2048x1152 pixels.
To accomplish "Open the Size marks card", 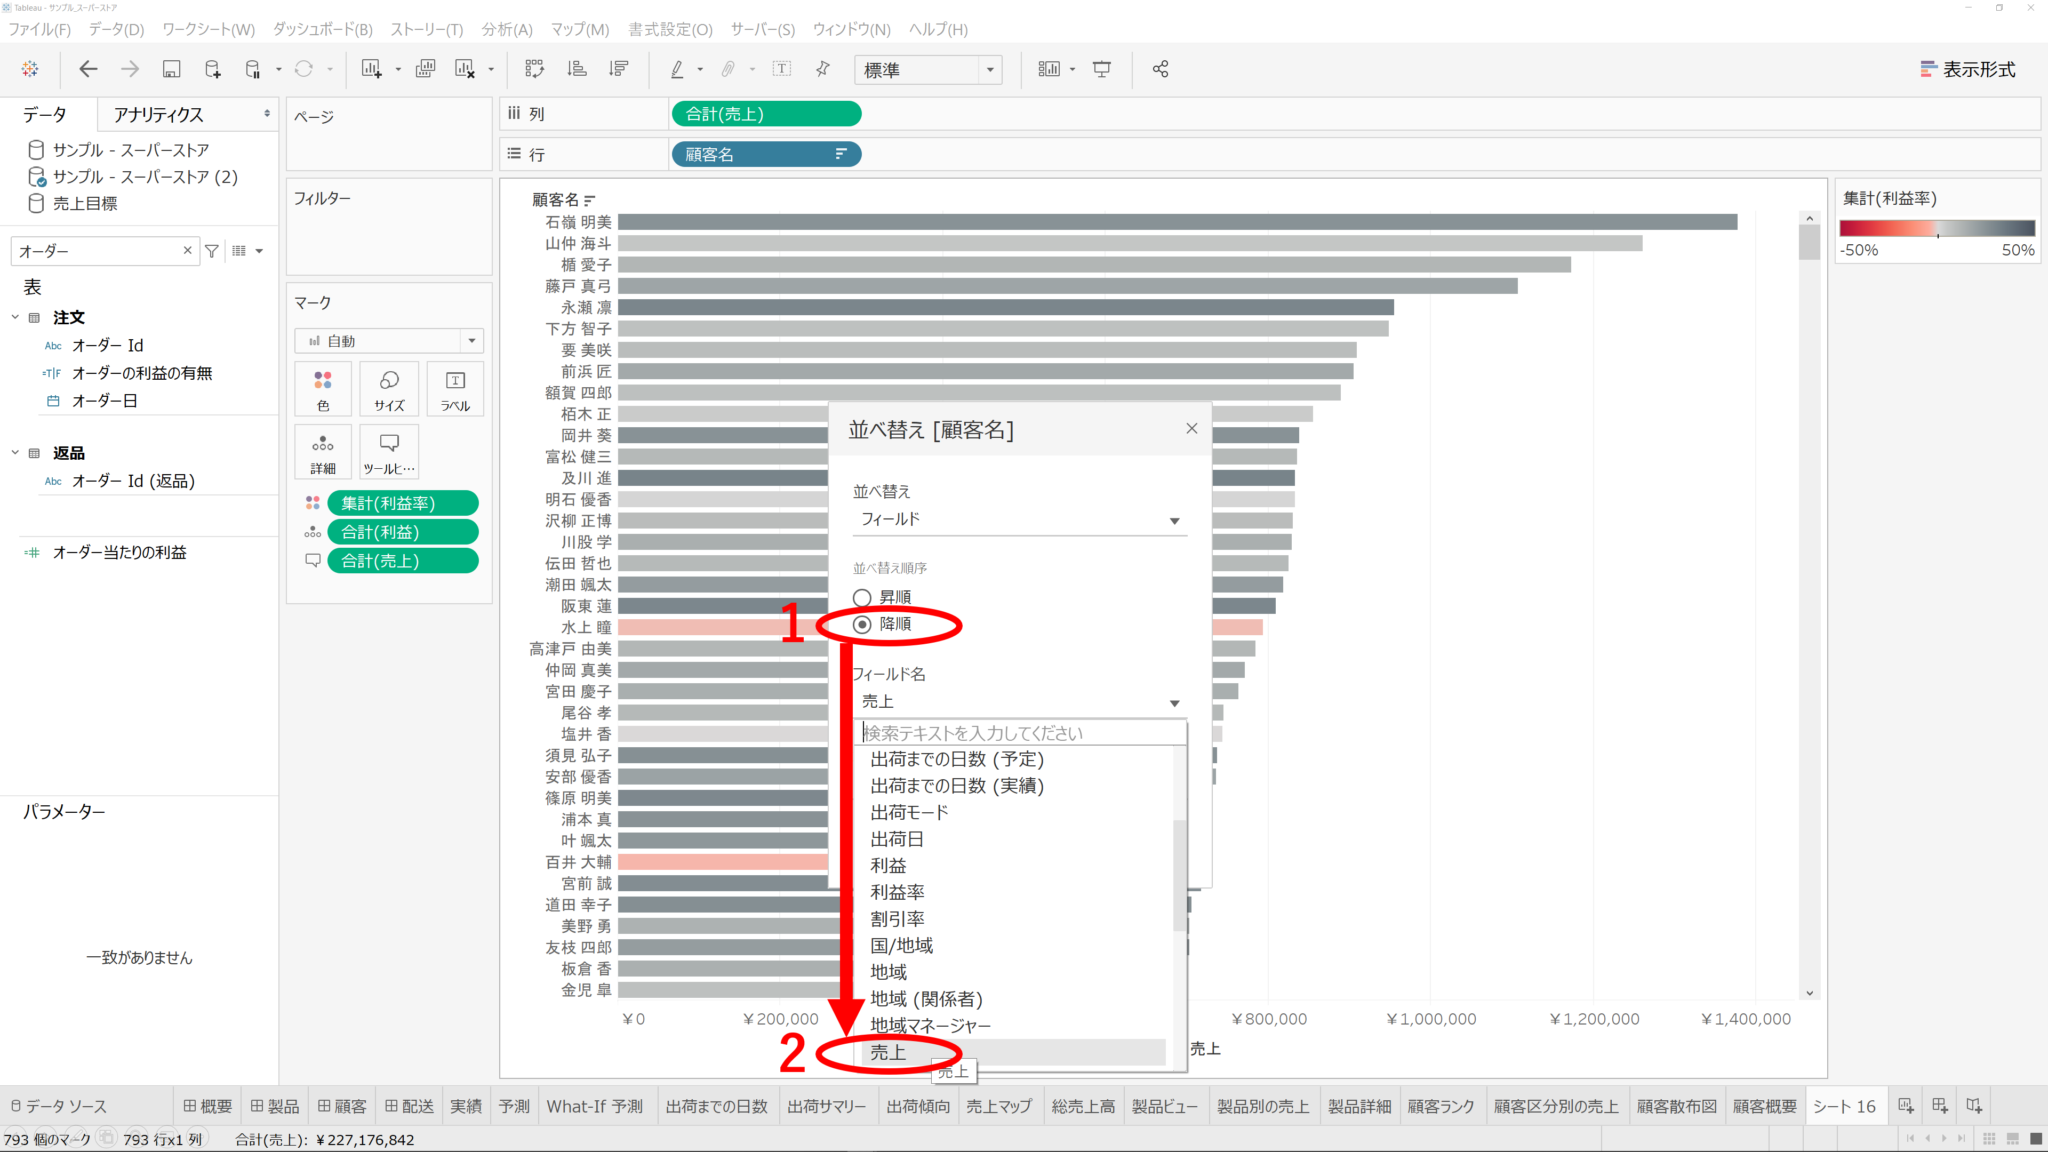I will pyautogui.click(x=389, y=388).
